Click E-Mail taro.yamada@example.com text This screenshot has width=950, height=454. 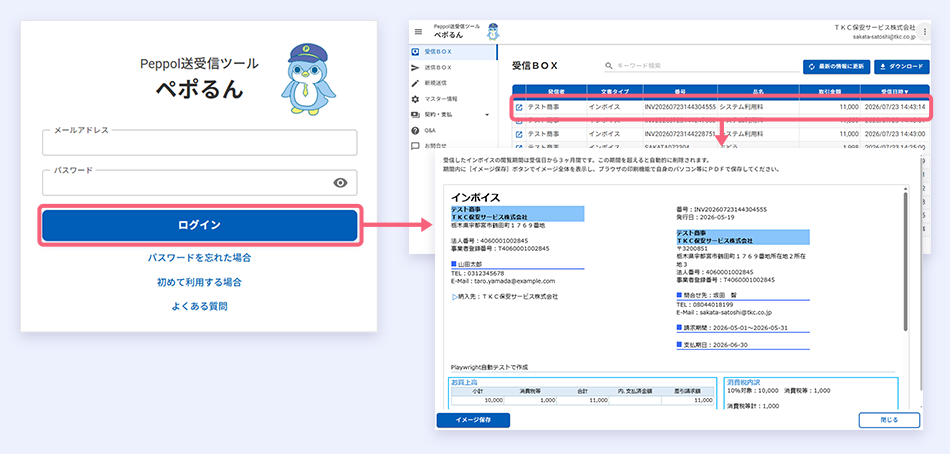[x=503, y=281]
